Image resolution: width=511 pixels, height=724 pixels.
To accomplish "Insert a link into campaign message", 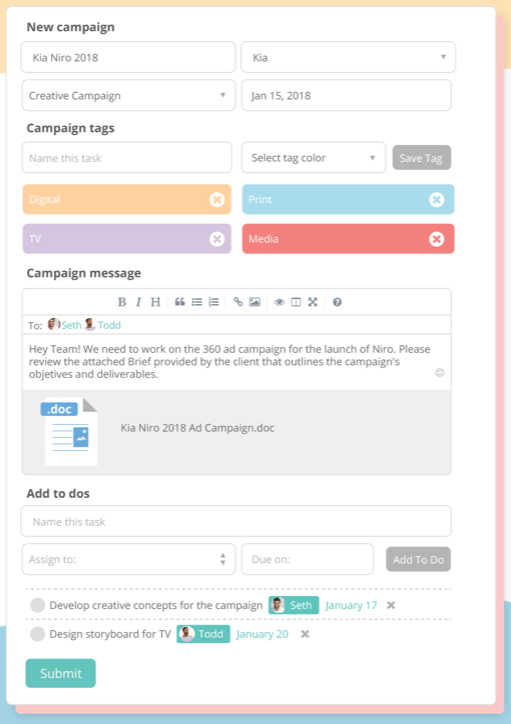I will [238, 302].
